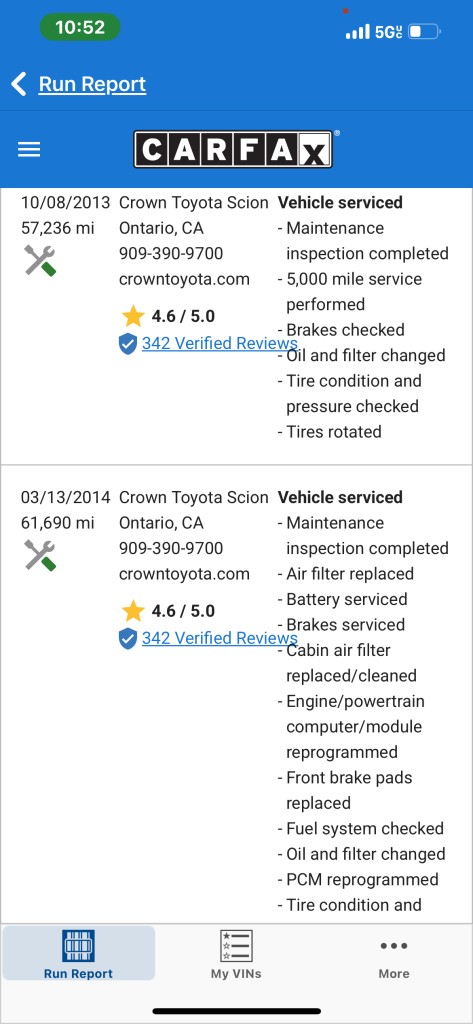Screen dimensions: 473x1024
Task: Tap the back chevron arrow
Action: point(19,84)
